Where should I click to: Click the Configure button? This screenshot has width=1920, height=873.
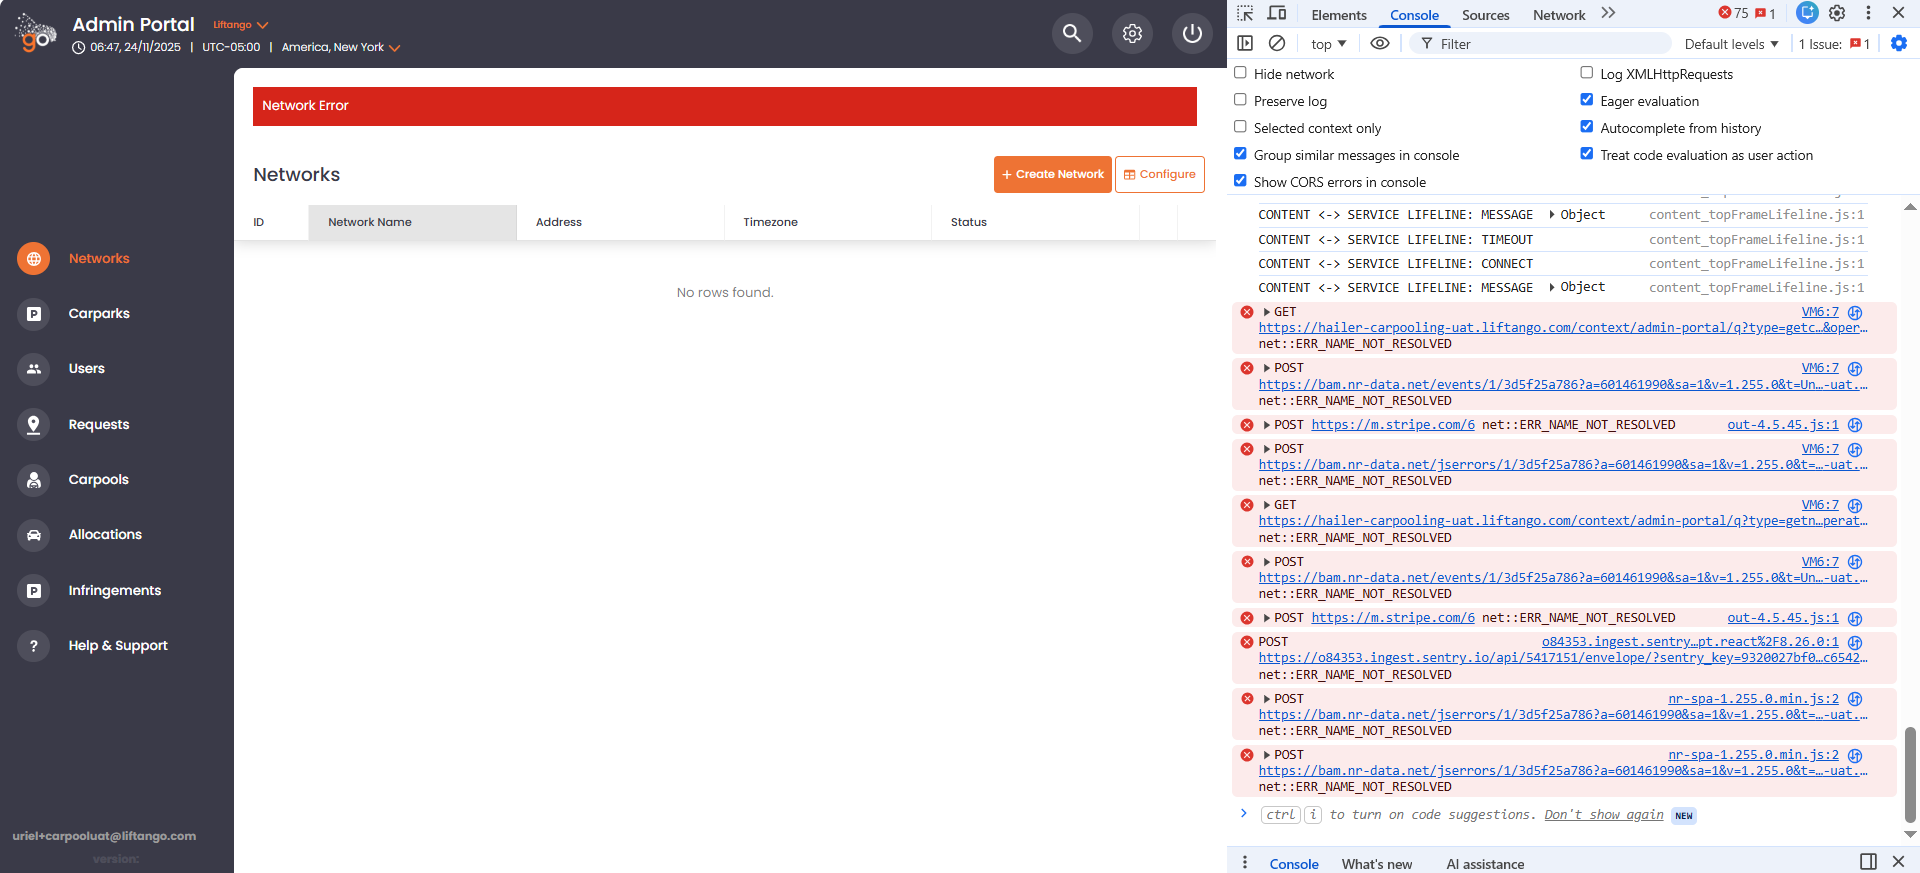coord(1160,174)
